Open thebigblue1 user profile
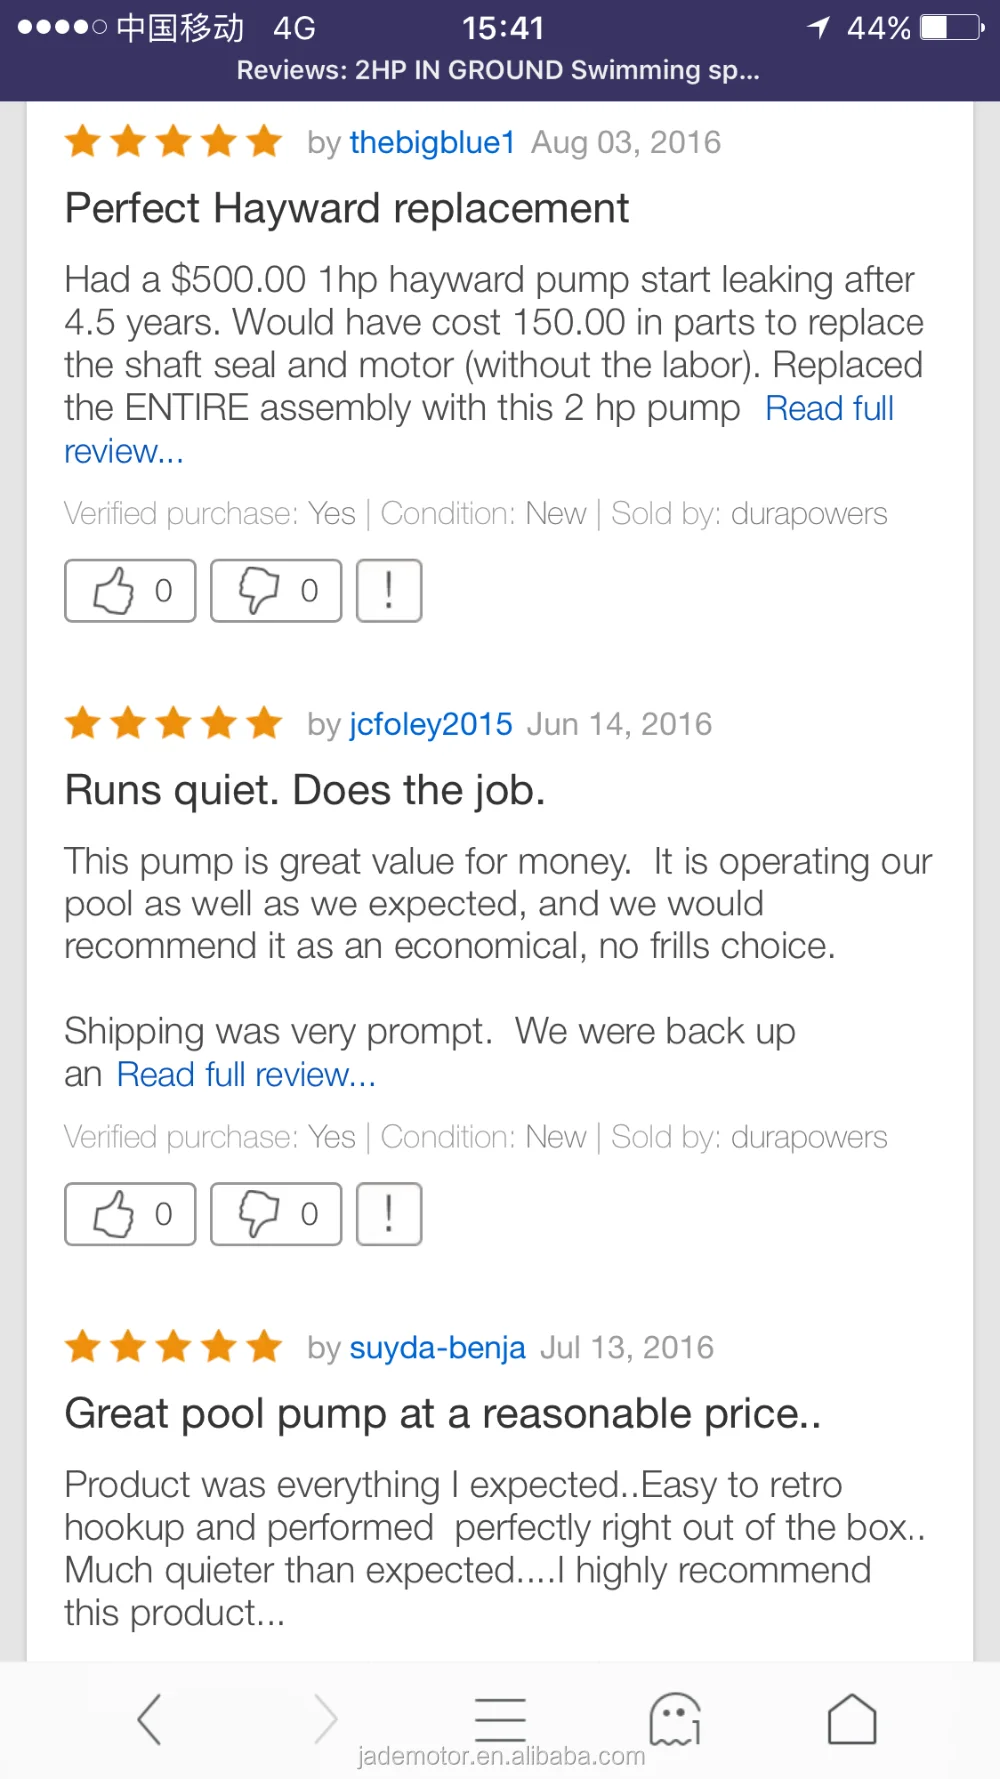1000x1779 pixels. [432, 143]
